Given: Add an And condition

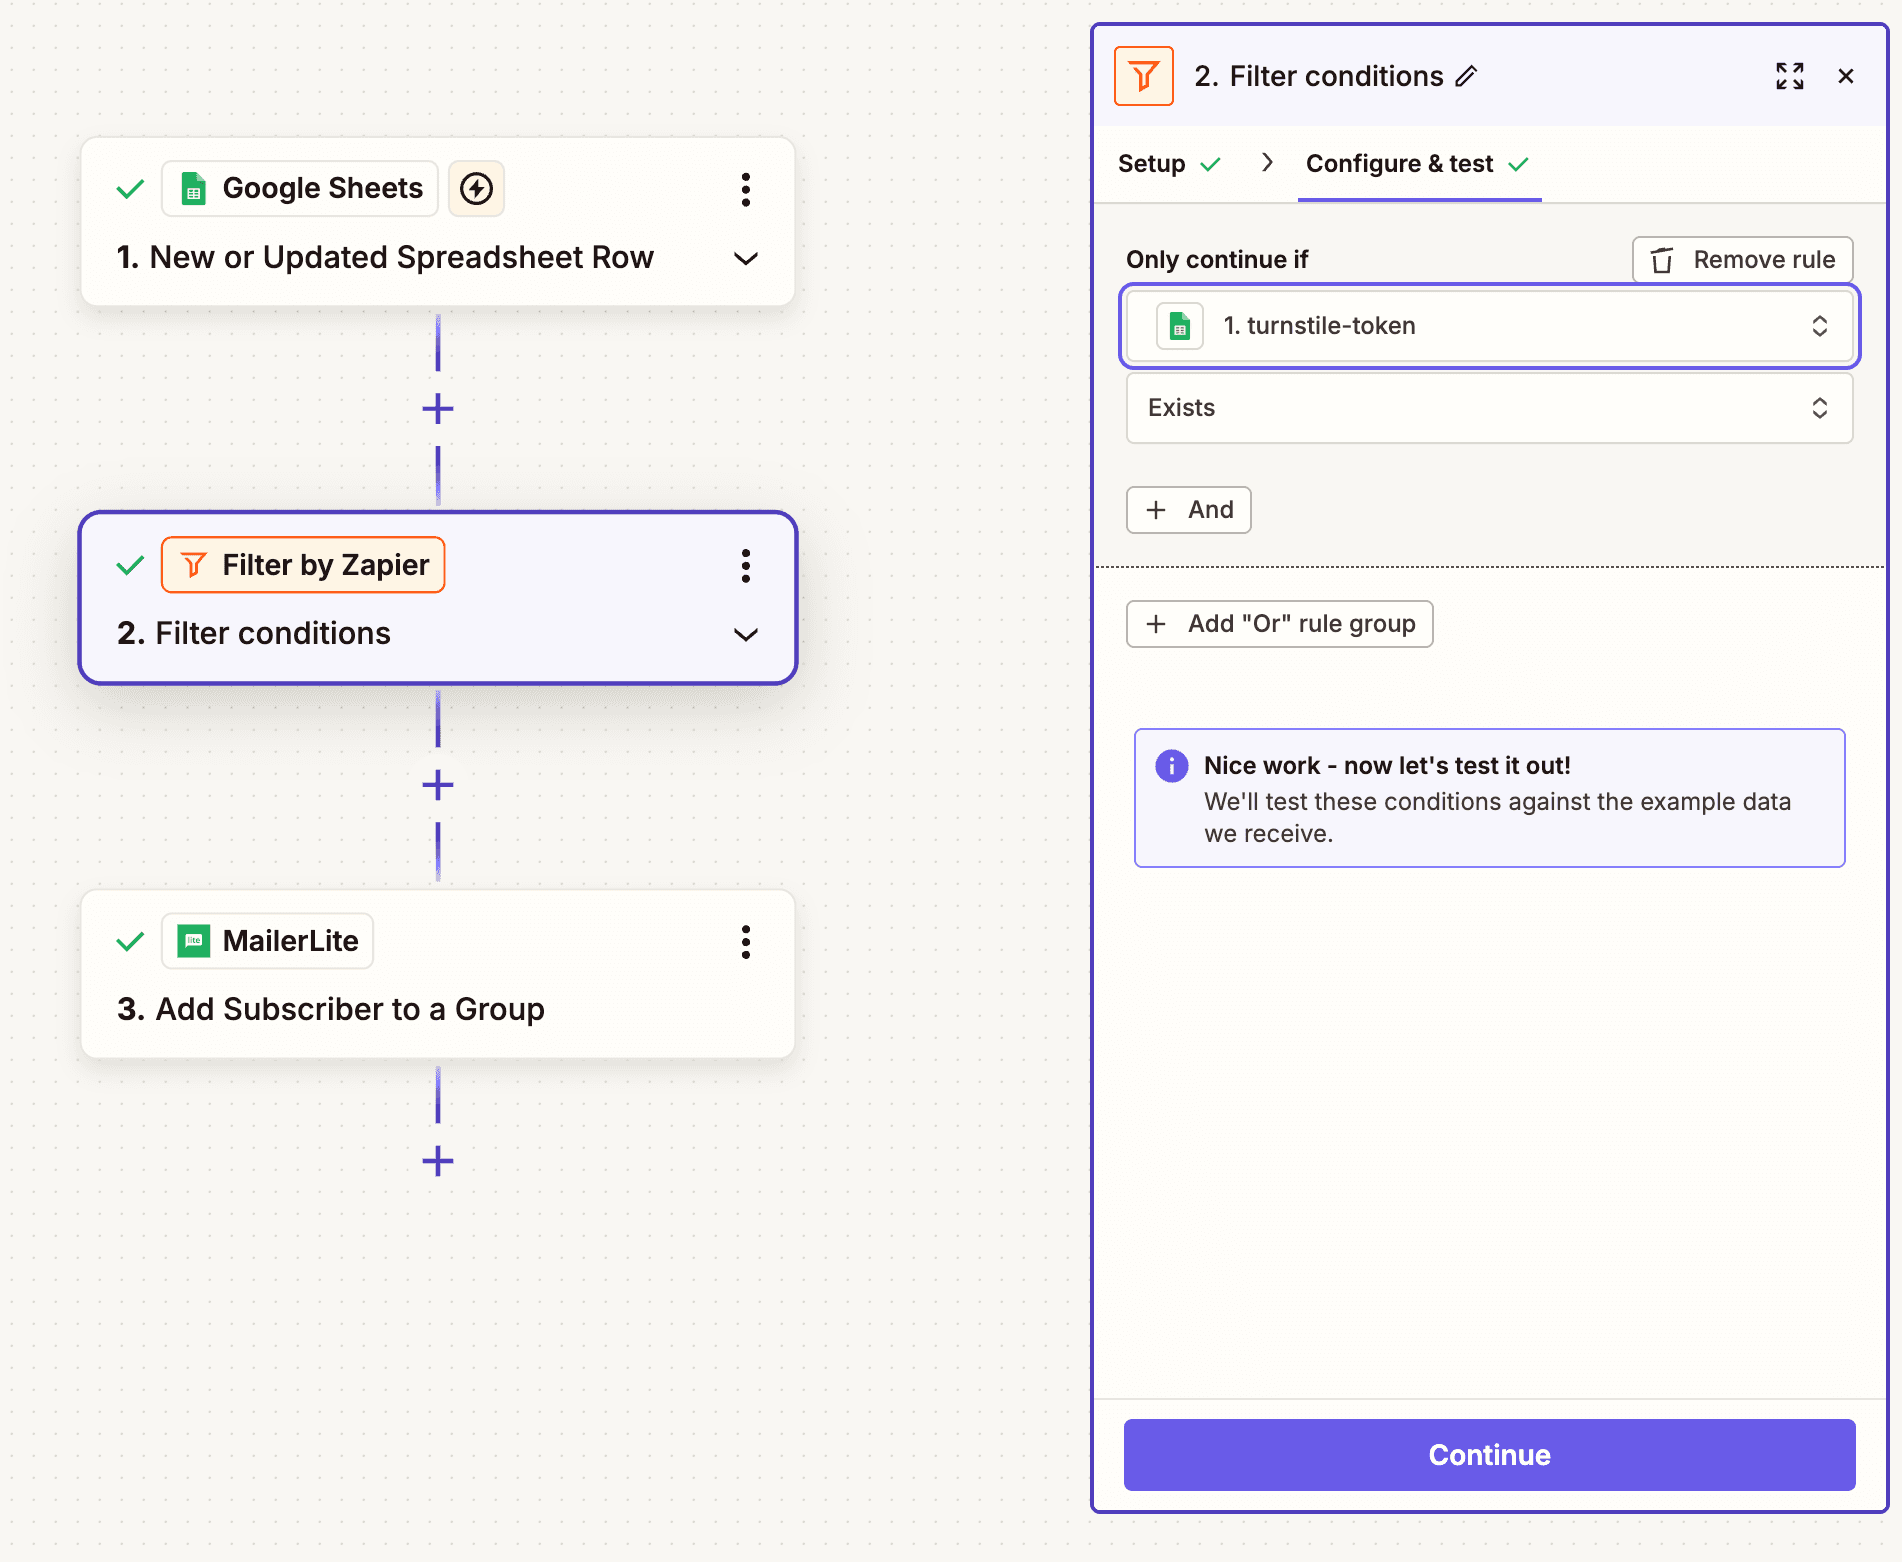Looking at the screenshot, I should point(1189,510).
